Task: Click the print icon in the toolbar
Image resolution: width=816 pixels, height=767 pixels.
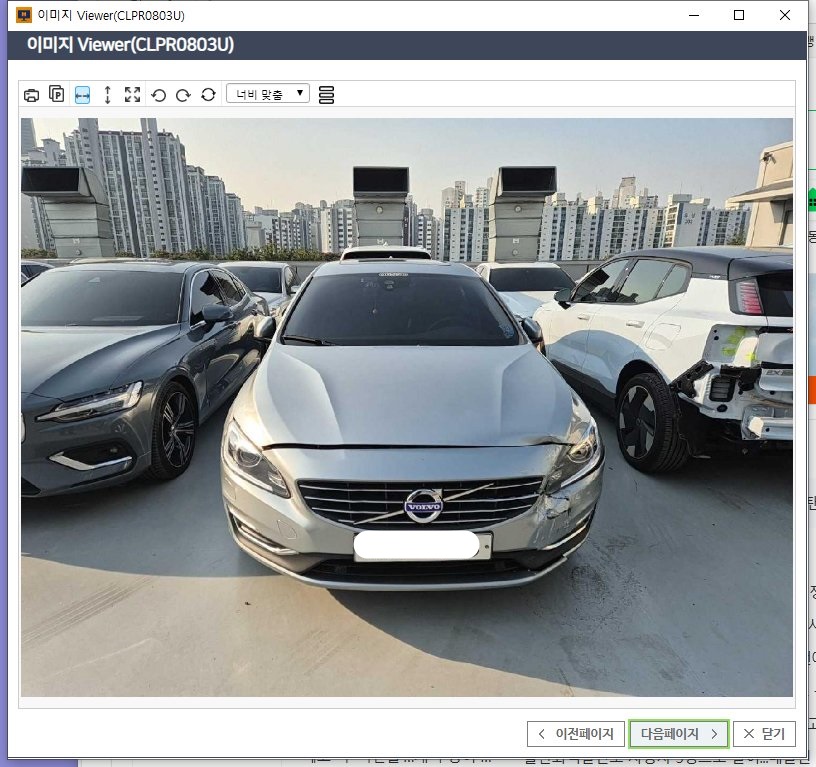Action: (31, 95)
